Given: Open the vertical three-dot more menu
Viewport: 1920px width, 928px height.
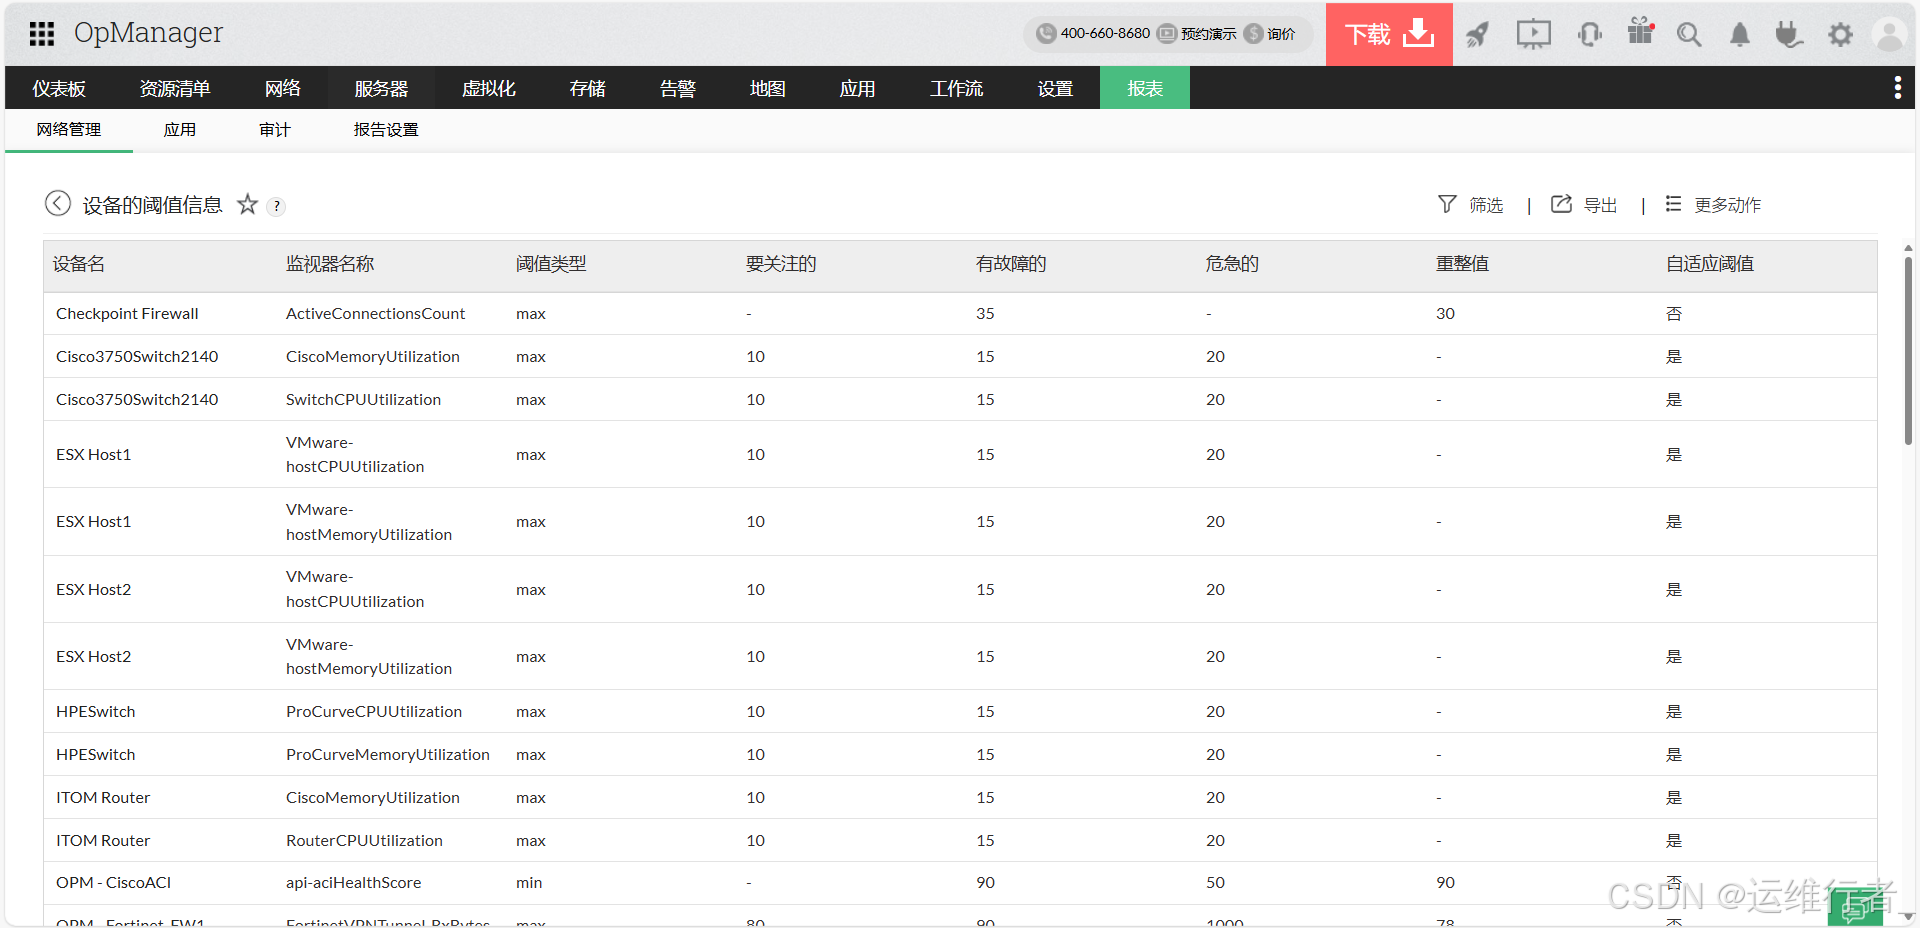Looking at the screenshot, I should (1897, 88).
